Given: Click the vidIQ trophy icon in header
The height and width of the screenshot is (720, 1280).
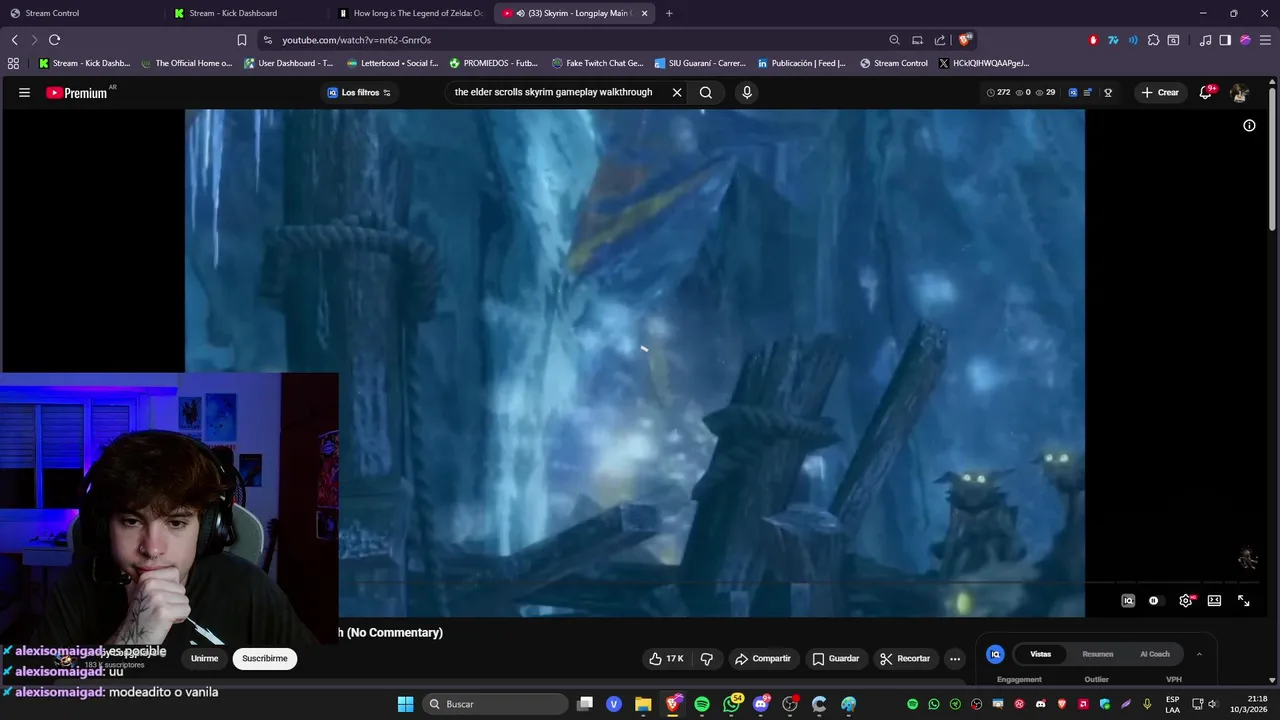Looking at the screenshot, I should point(1108,92).
